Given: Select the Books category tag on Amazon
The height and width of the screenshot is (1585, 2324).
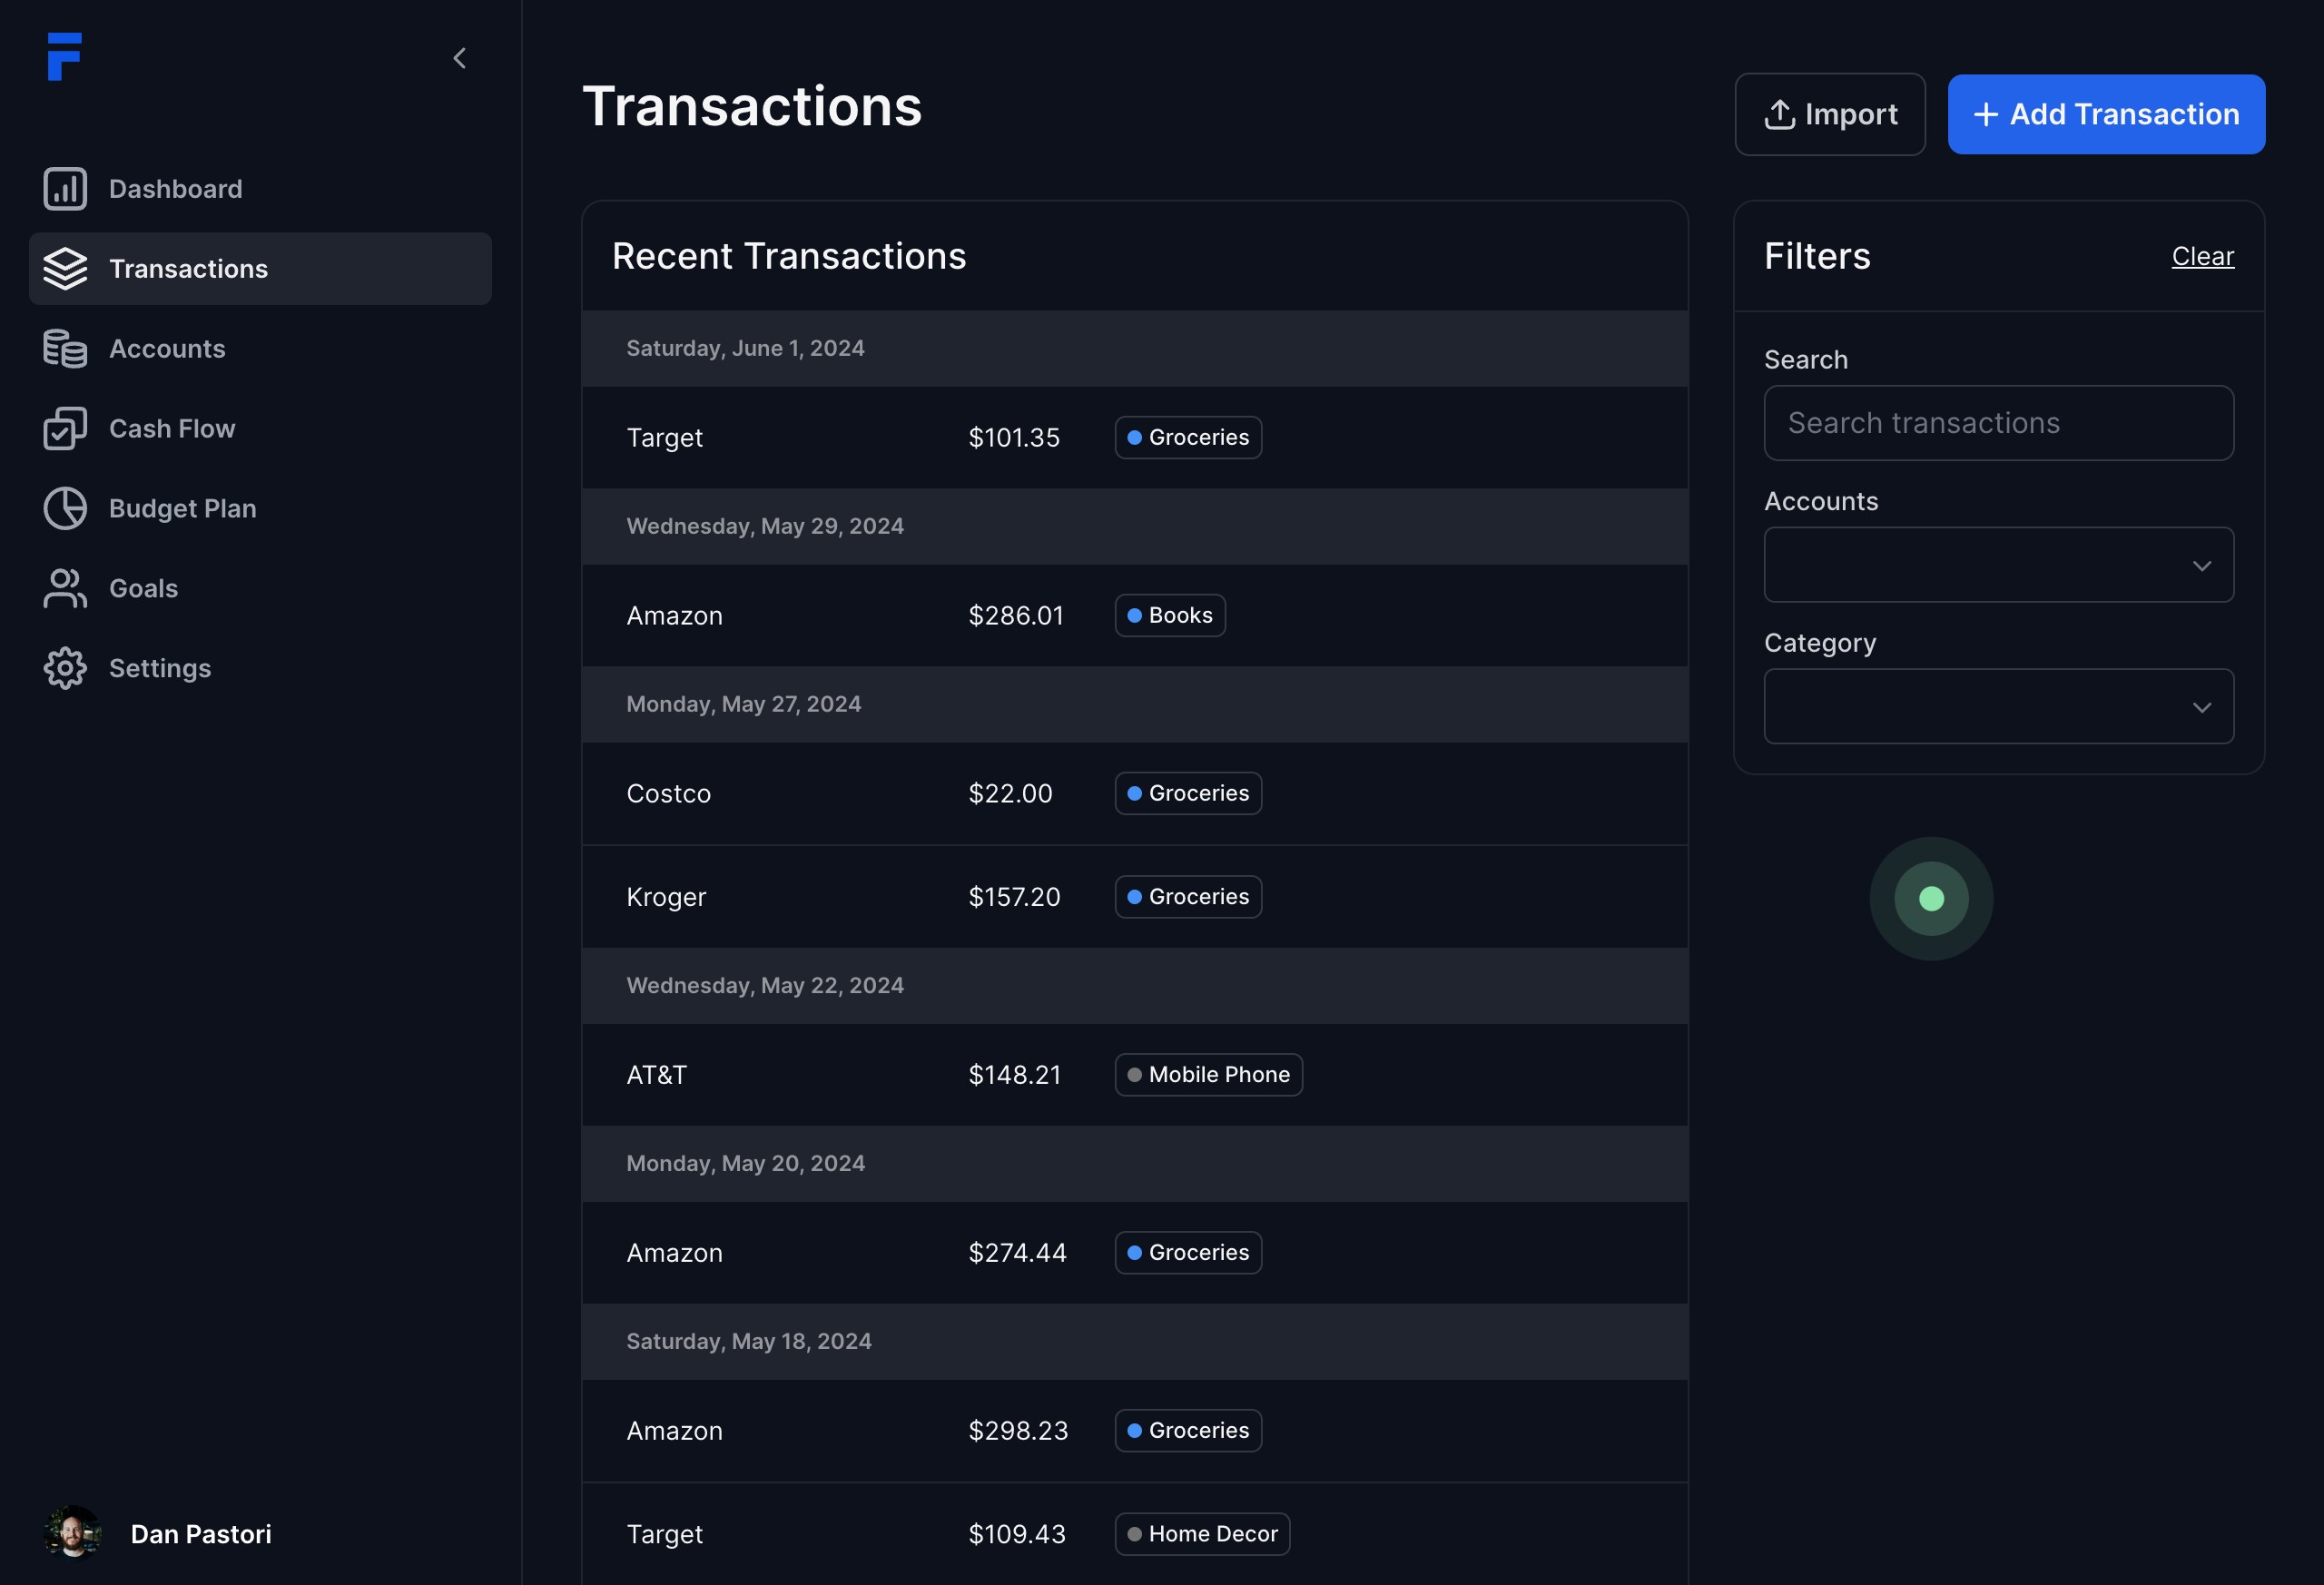Looking at the screenshot, I should coord(1169,616).
